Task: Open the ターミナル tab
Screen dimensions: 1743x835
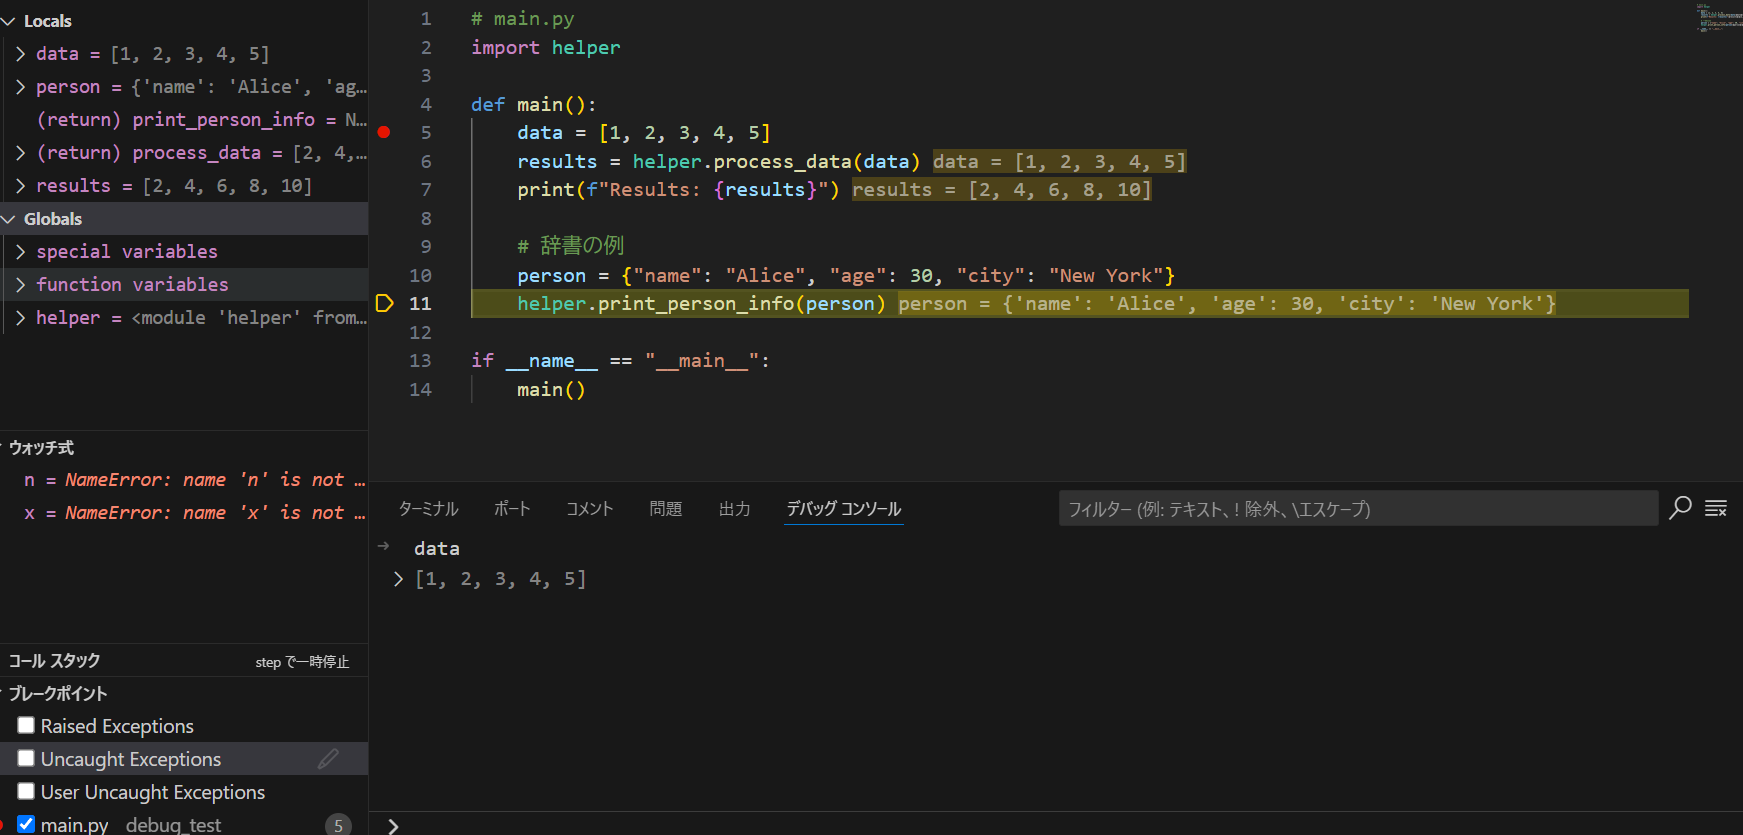Action: coord(428,508)
